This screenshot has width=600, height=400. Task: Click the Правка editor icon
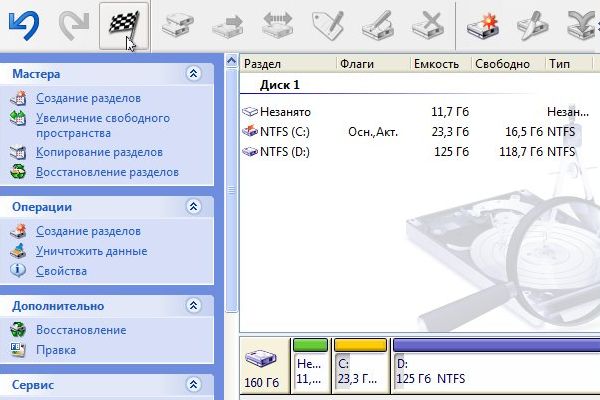pos(18,349)
